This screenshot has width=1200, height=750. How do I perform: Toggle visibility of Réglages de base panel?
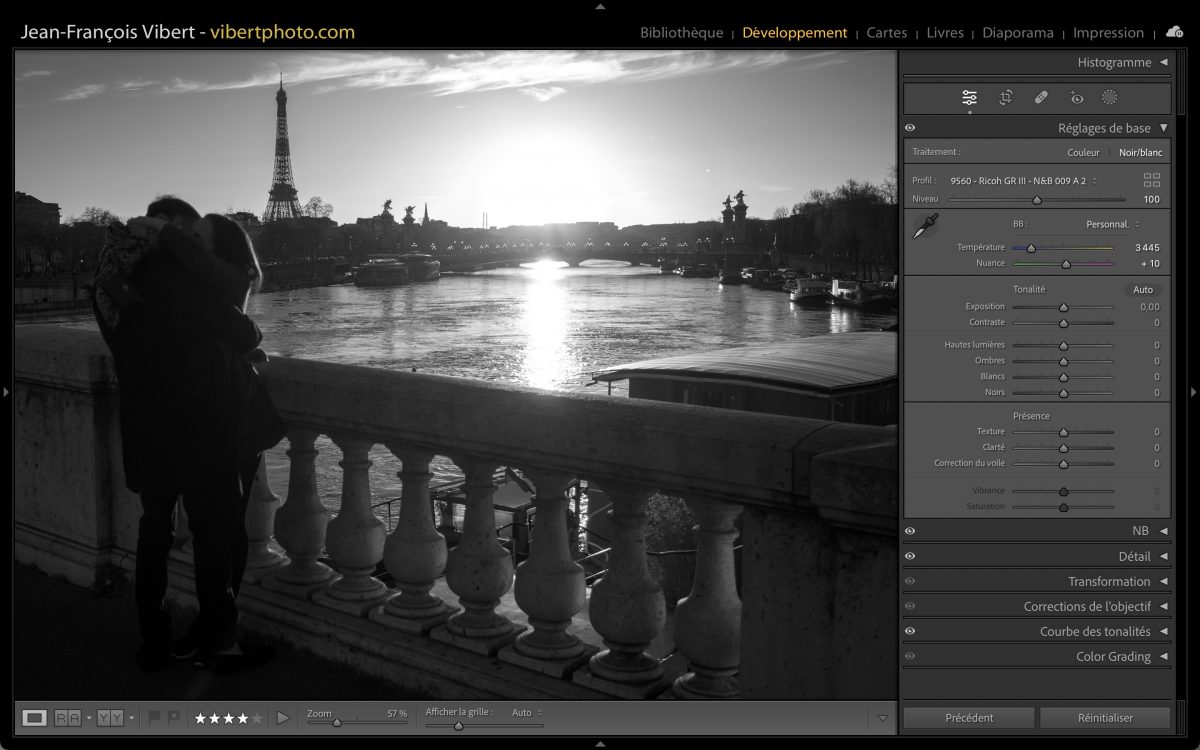(x=910, y=128)
